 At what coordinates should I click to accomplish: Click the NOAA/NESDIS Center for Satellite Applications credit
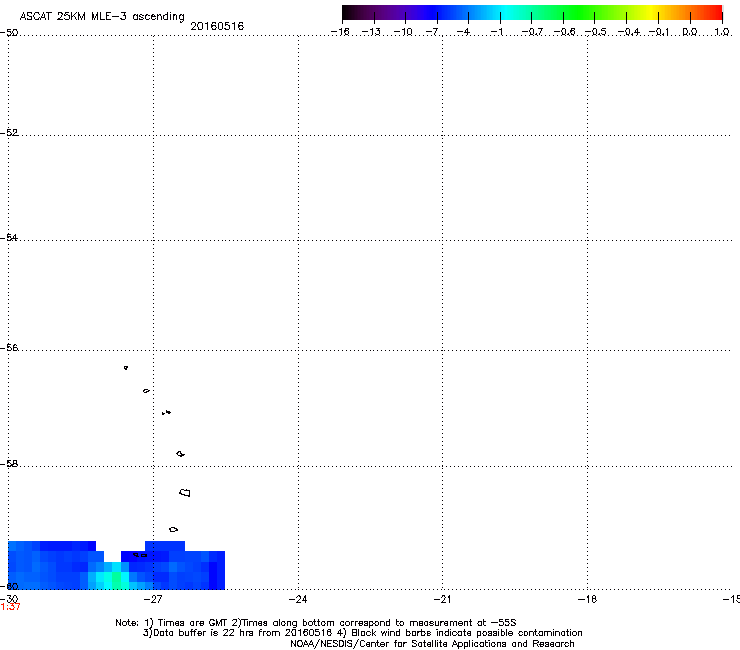tap(432, 643)
